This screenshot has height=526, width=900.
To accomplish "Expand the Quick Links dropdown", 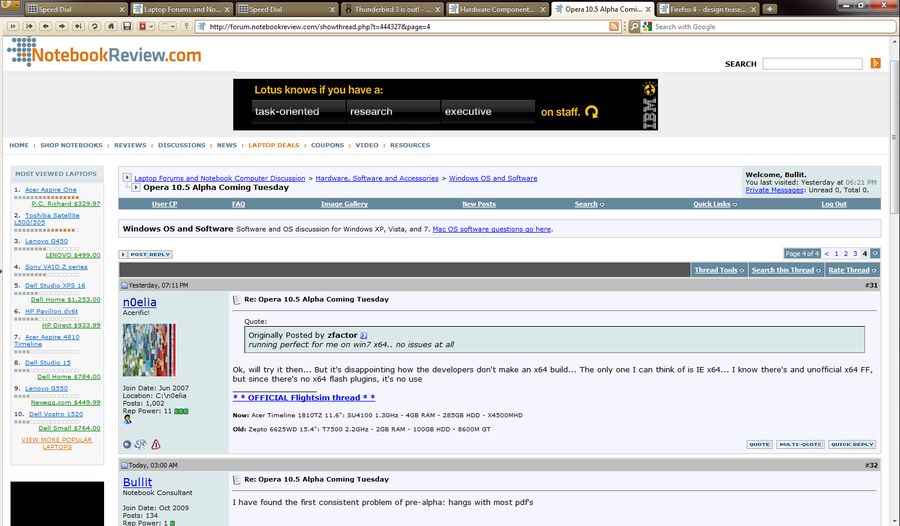I will (715, 204).
